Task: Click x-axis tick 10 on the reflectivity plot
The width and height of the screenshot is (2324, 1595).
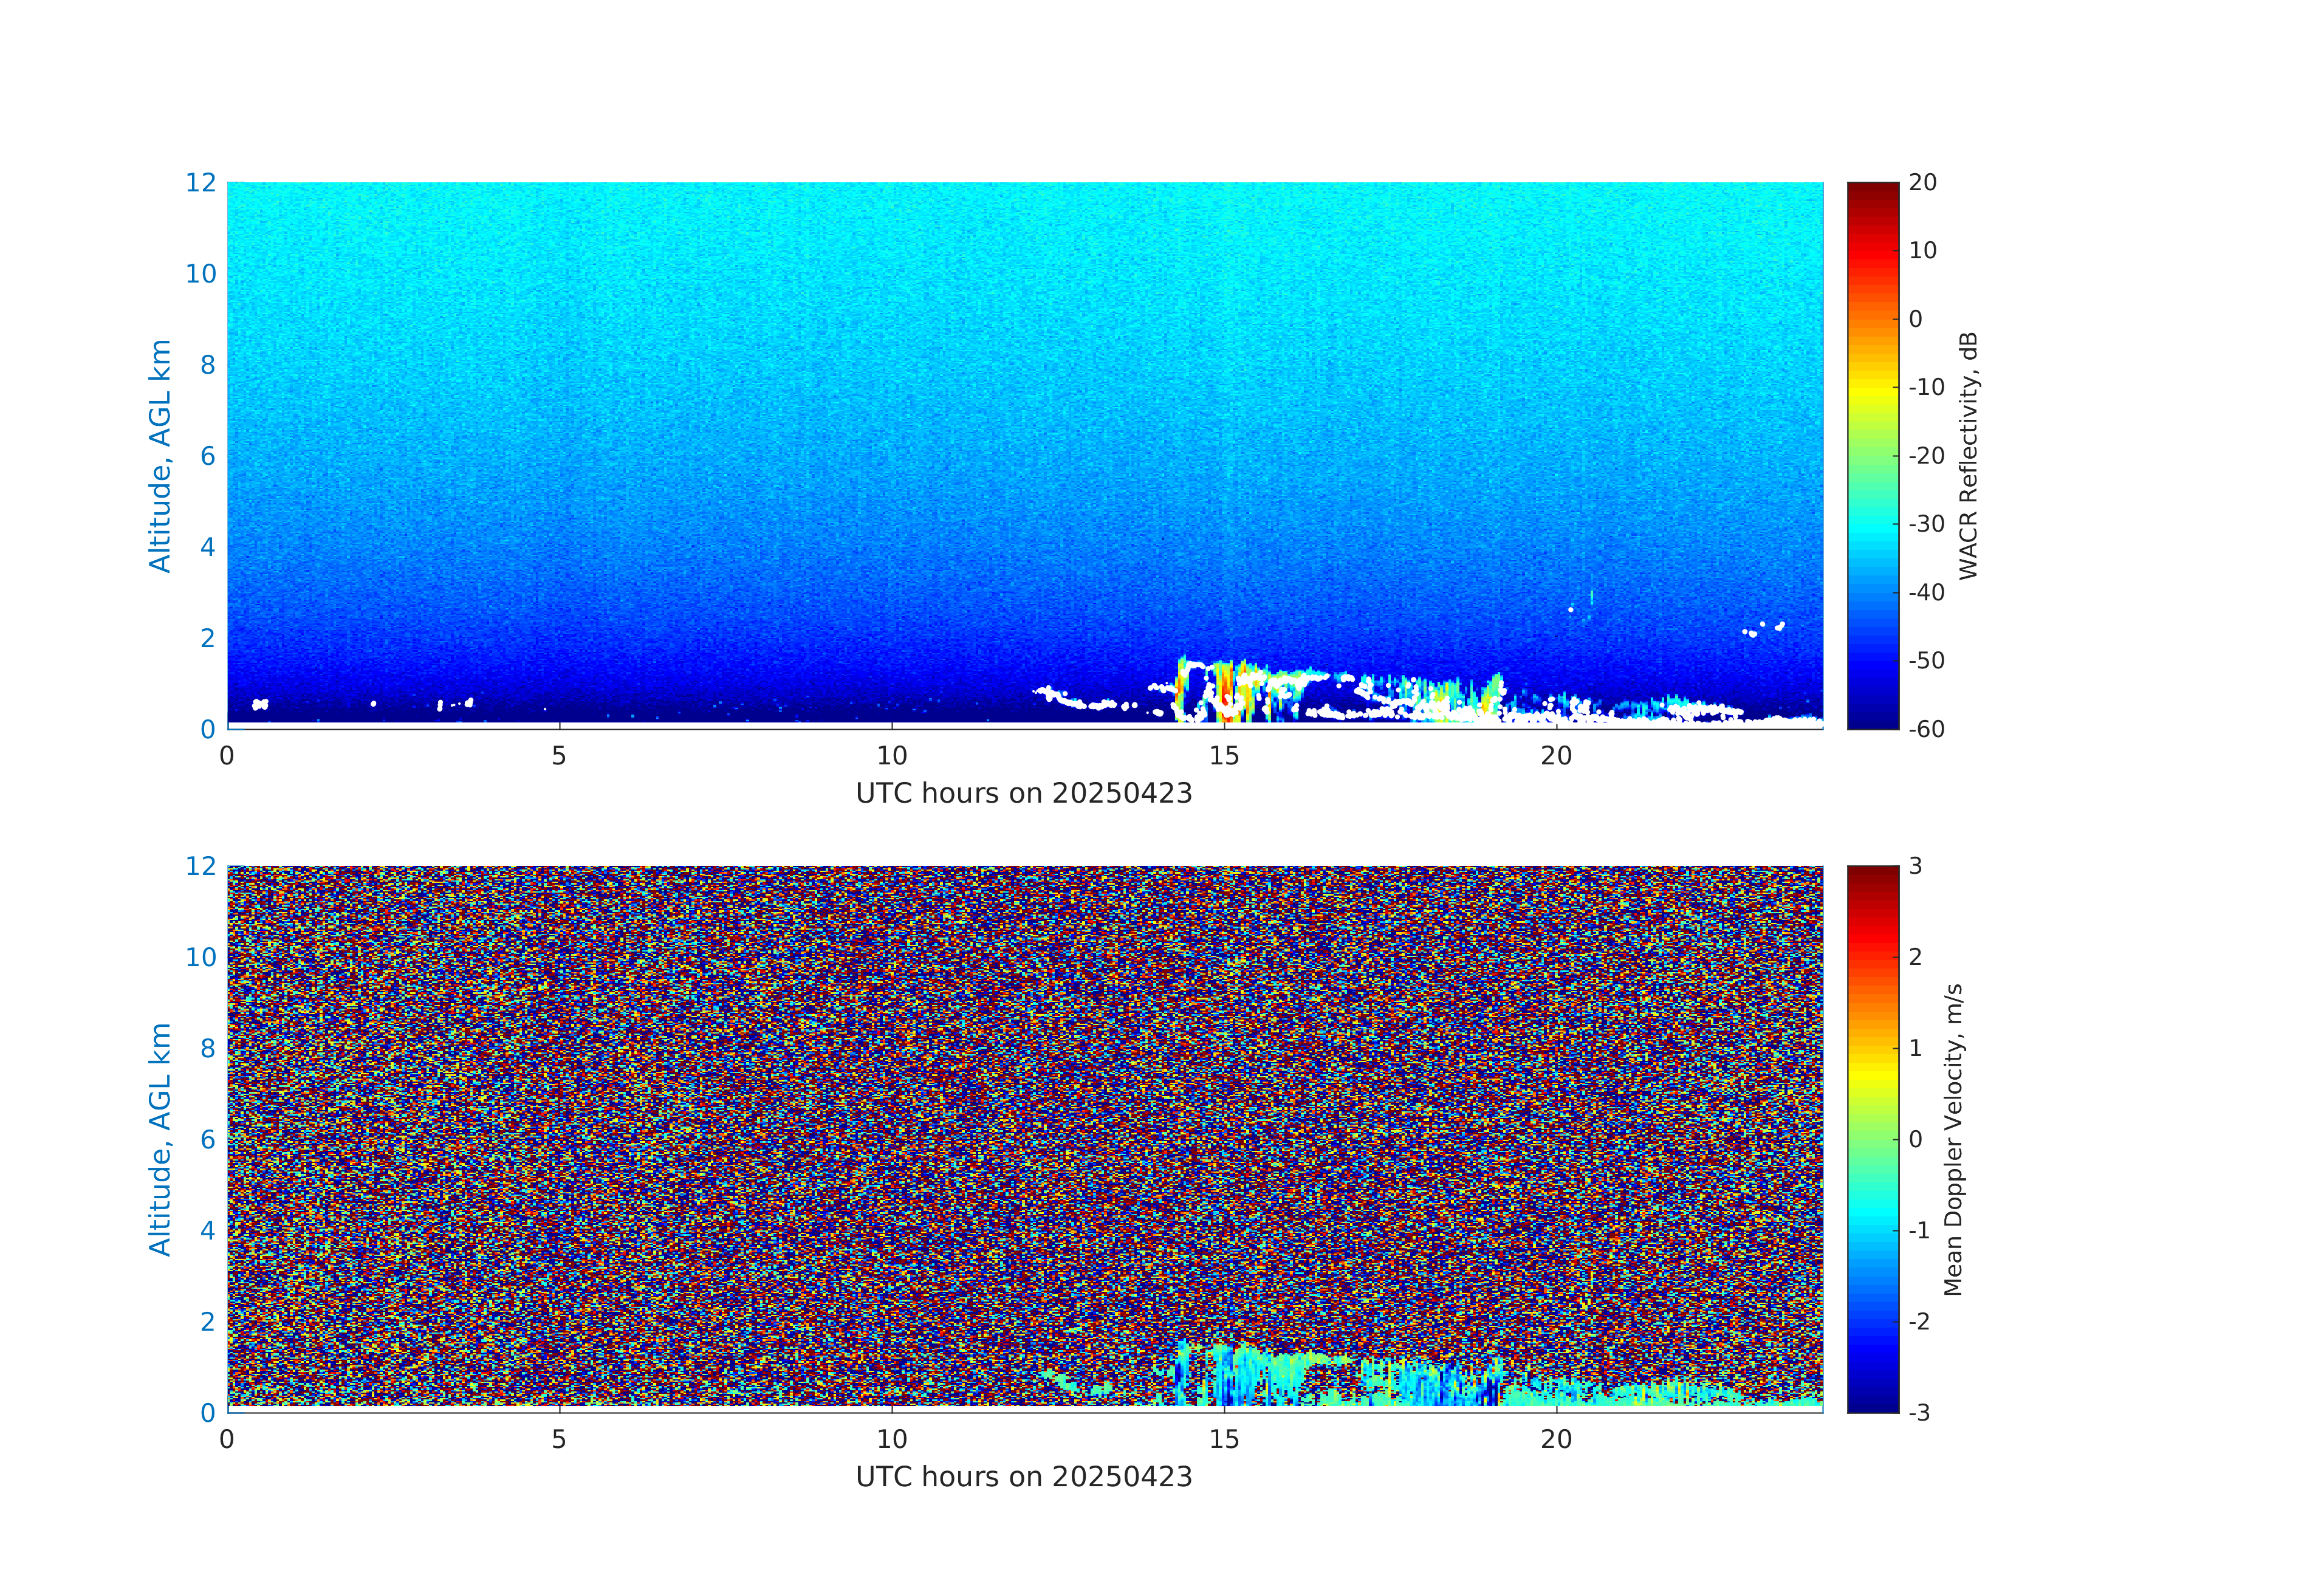Action: pyautogui.click(x=892, y=756)
